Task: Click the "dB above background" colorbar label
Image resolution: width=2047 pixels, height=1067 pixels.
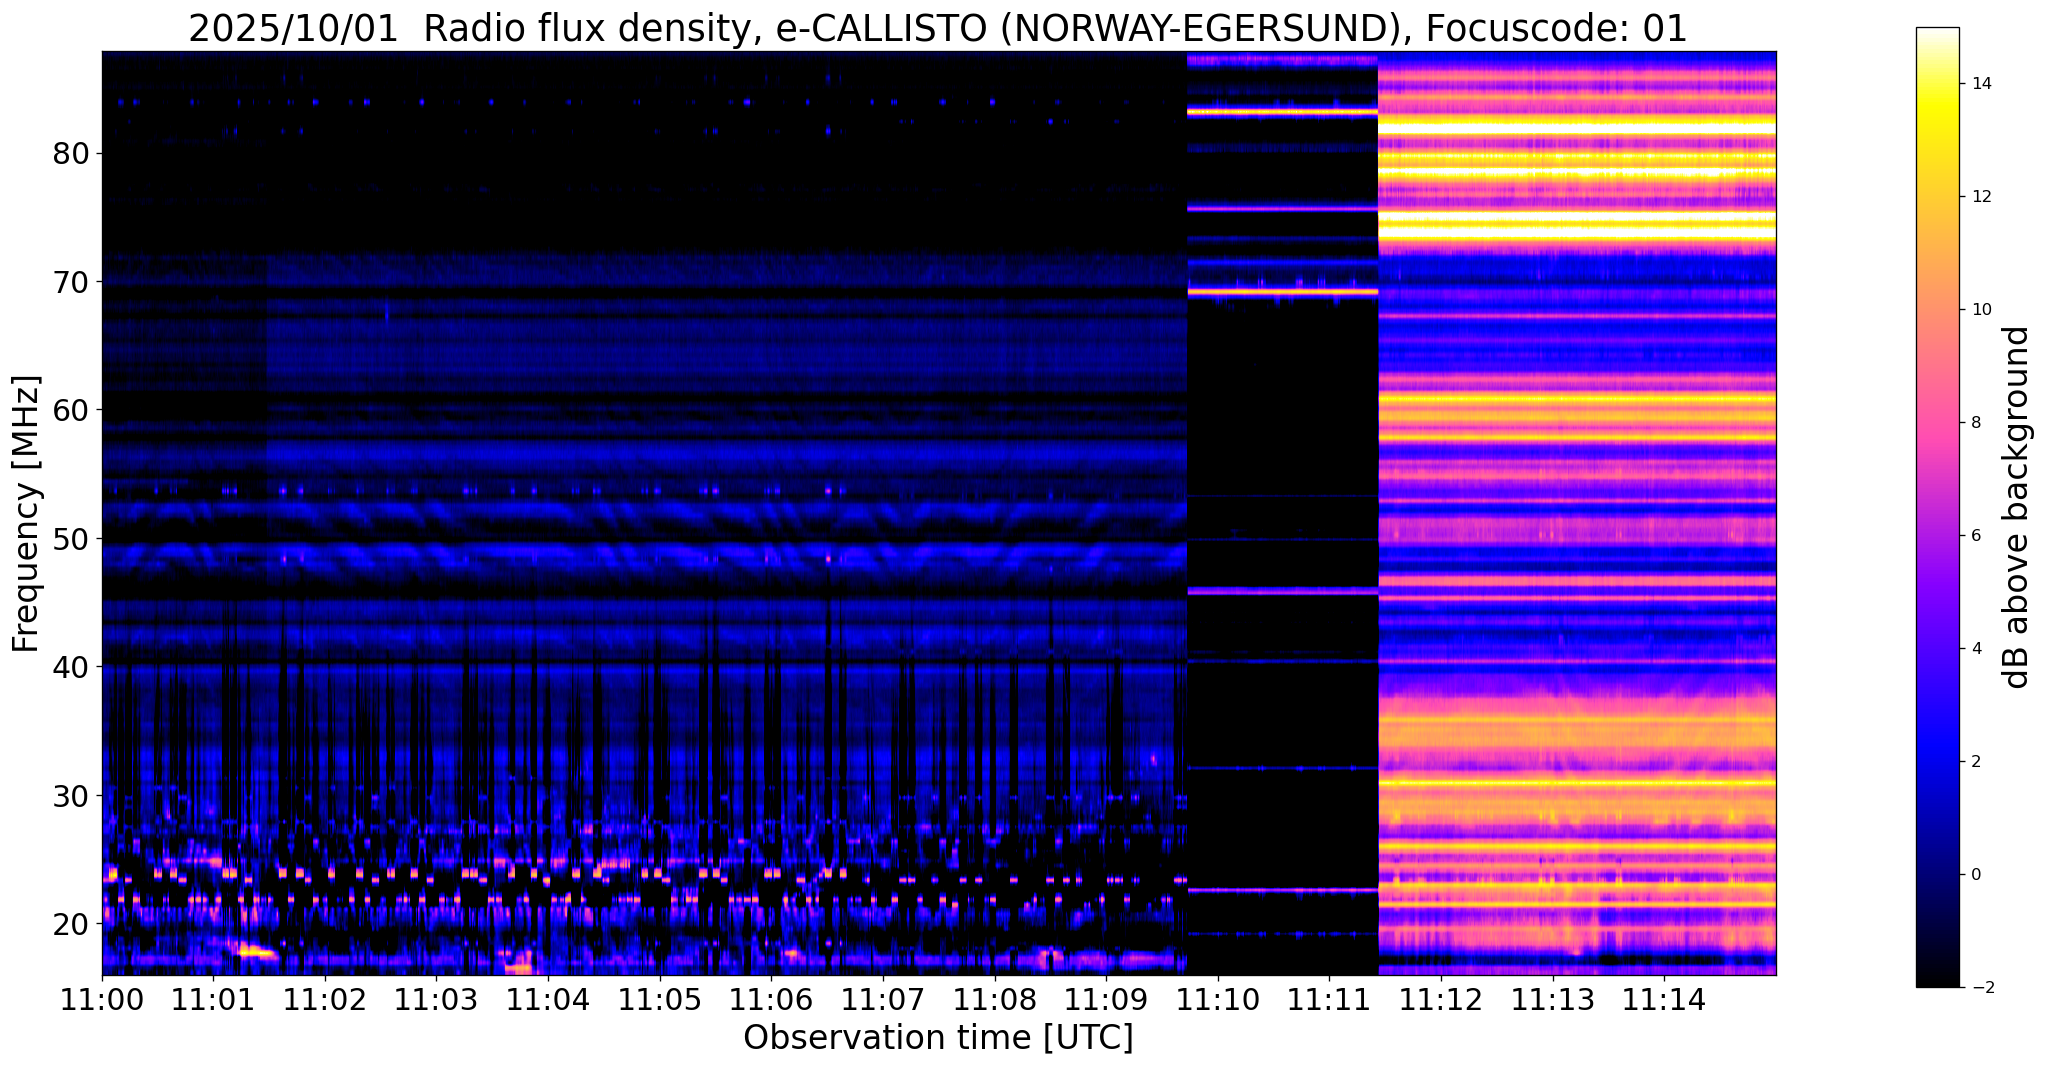Action: pyautogui.click(x=2017, y=507)
